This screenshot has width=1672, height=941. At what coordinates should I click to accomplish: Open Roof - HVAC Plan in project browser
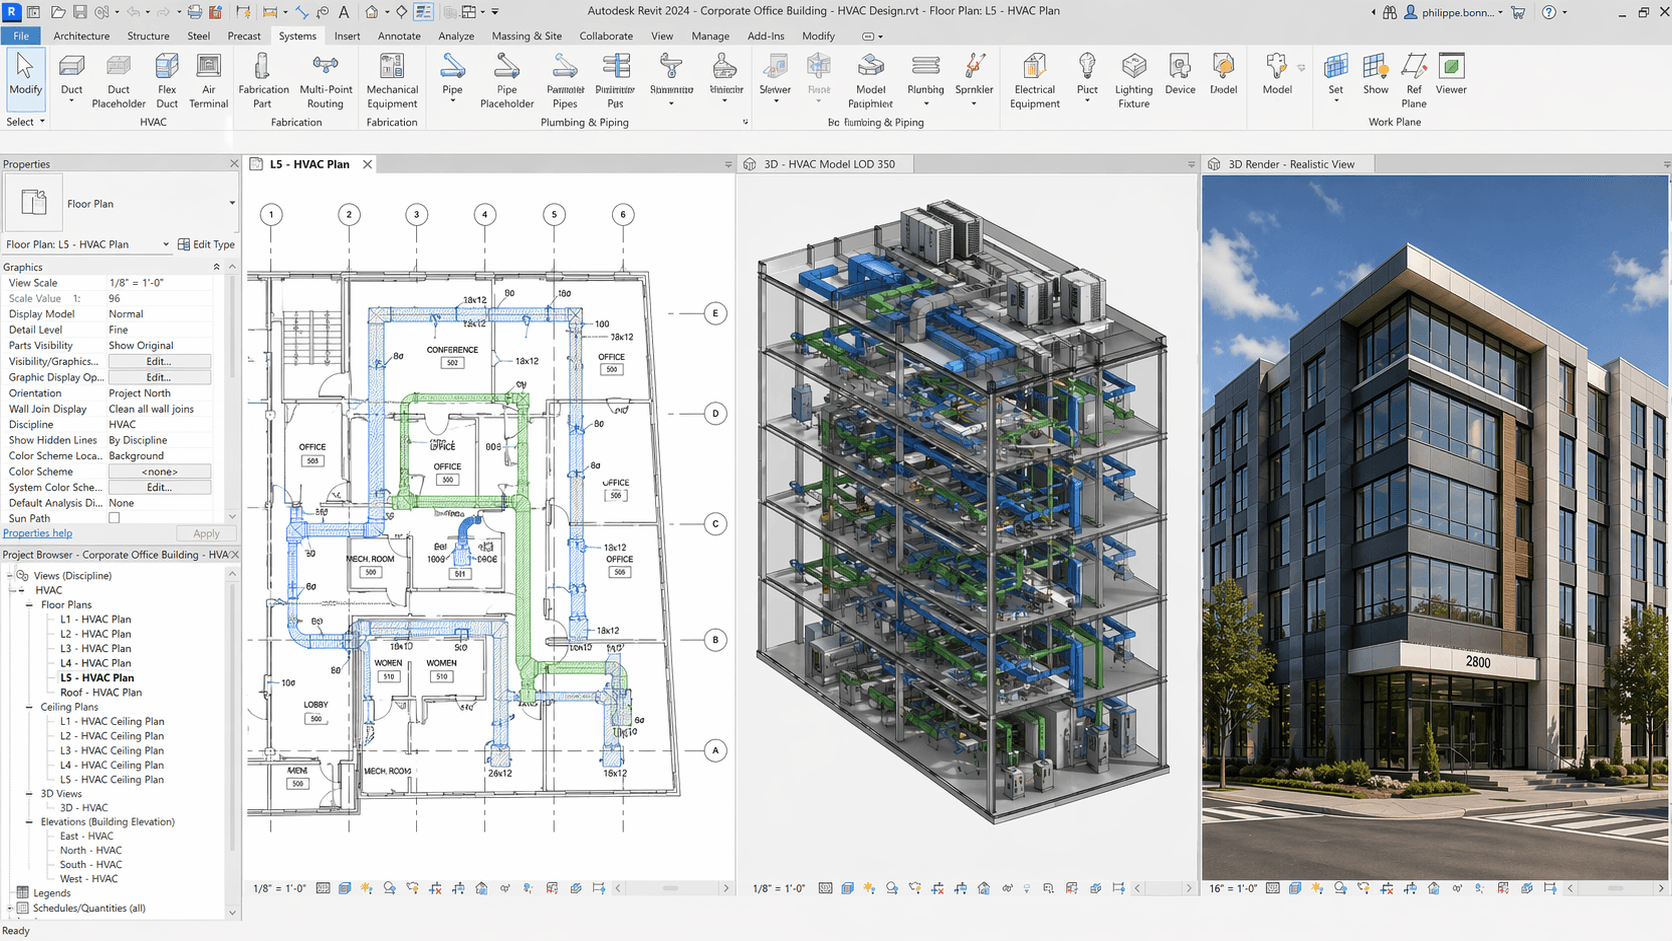click(101, 692)
